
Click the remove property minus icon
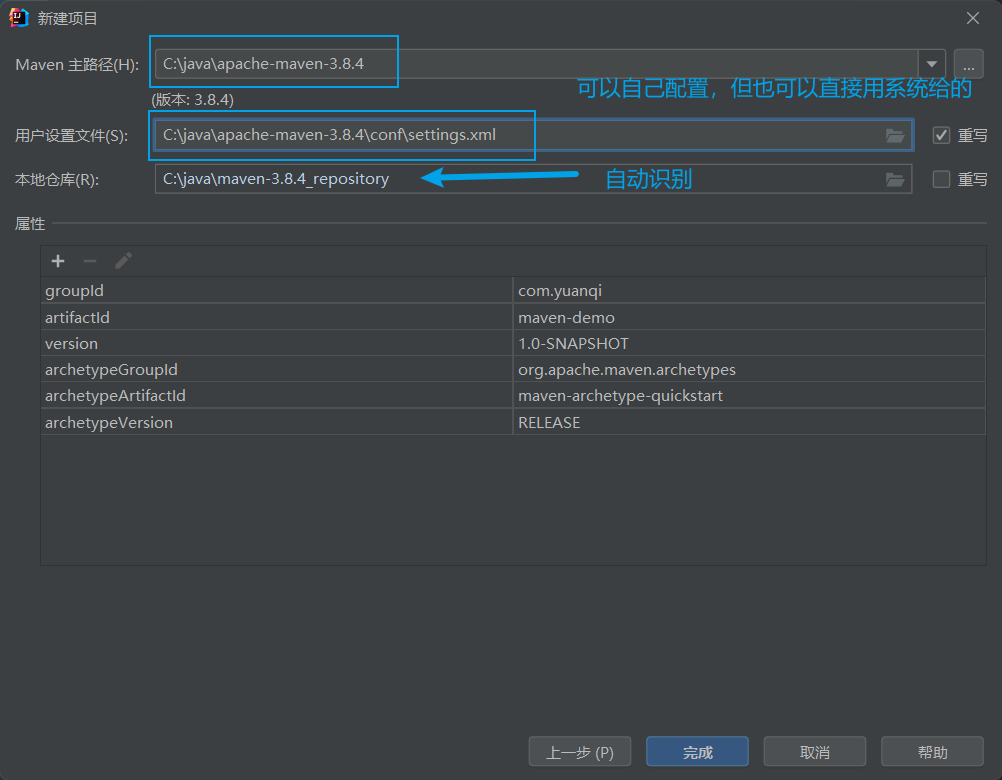pos(90,261)
